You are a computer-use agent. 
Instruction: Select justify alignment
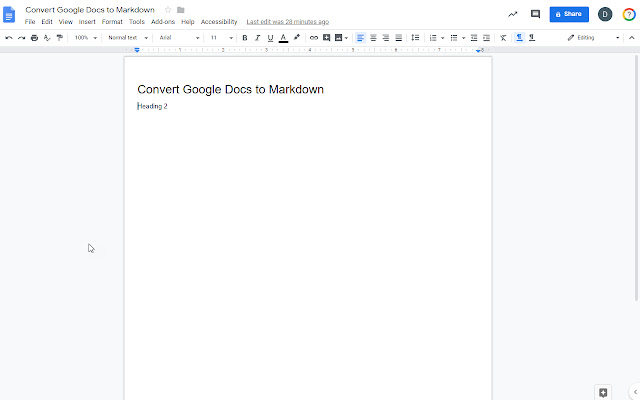[399, 38]
